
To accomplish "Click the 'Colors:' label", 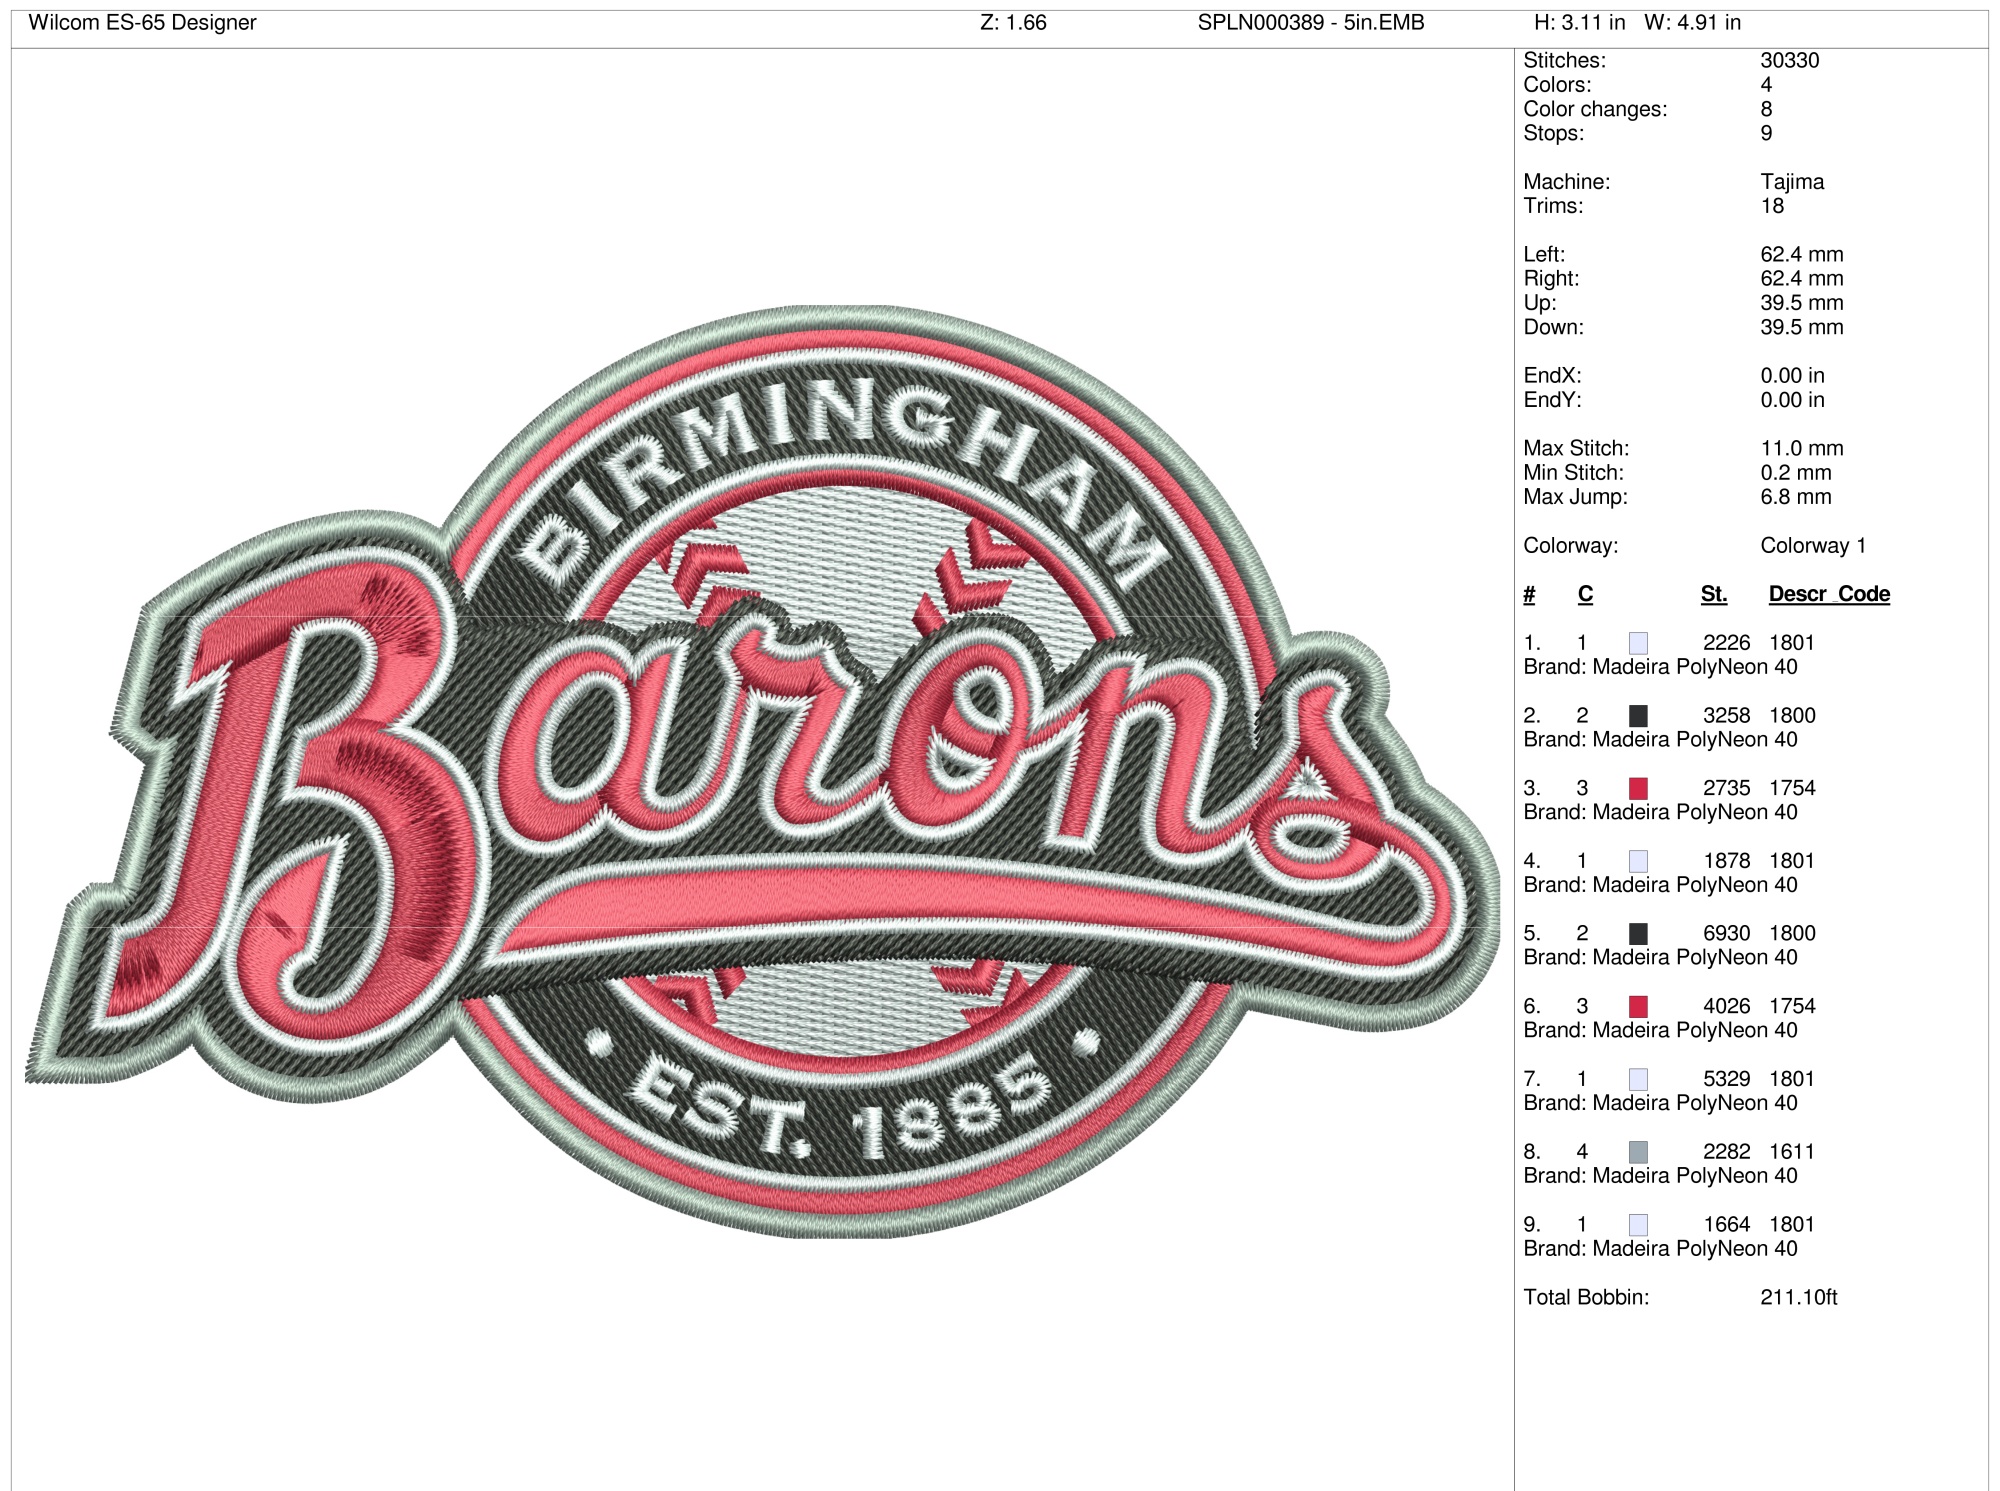I will click(x=1557, y=85).
